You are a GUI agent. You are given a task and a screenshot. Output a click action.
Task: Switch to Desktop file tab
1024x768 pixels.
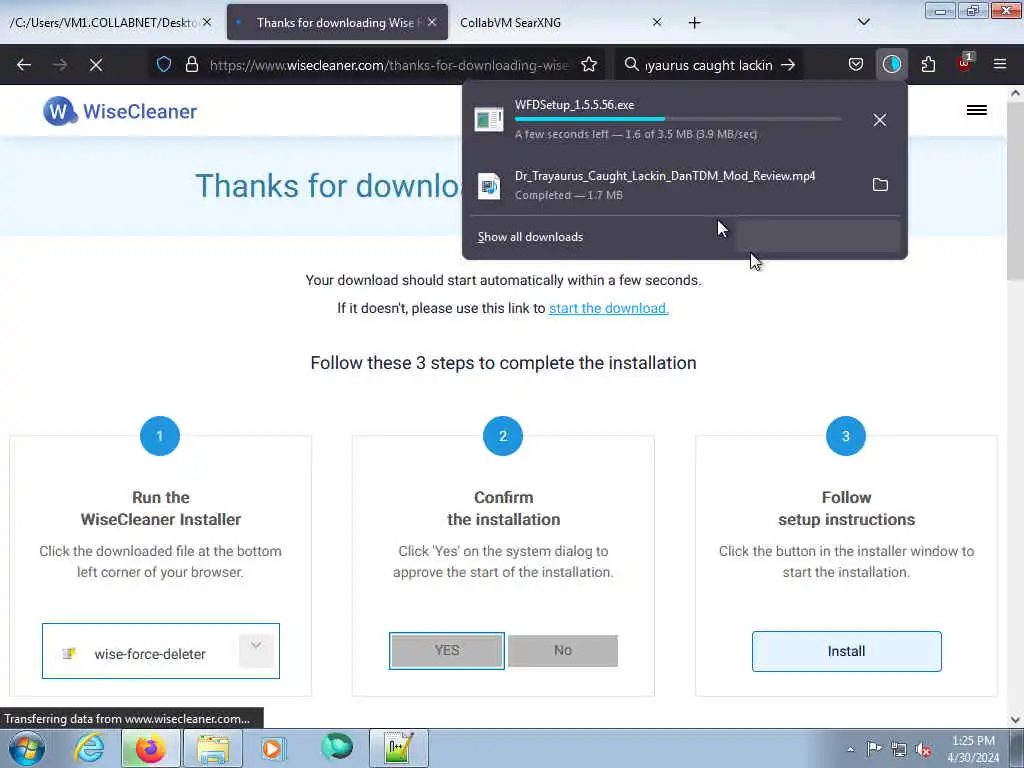coord(103,22)
